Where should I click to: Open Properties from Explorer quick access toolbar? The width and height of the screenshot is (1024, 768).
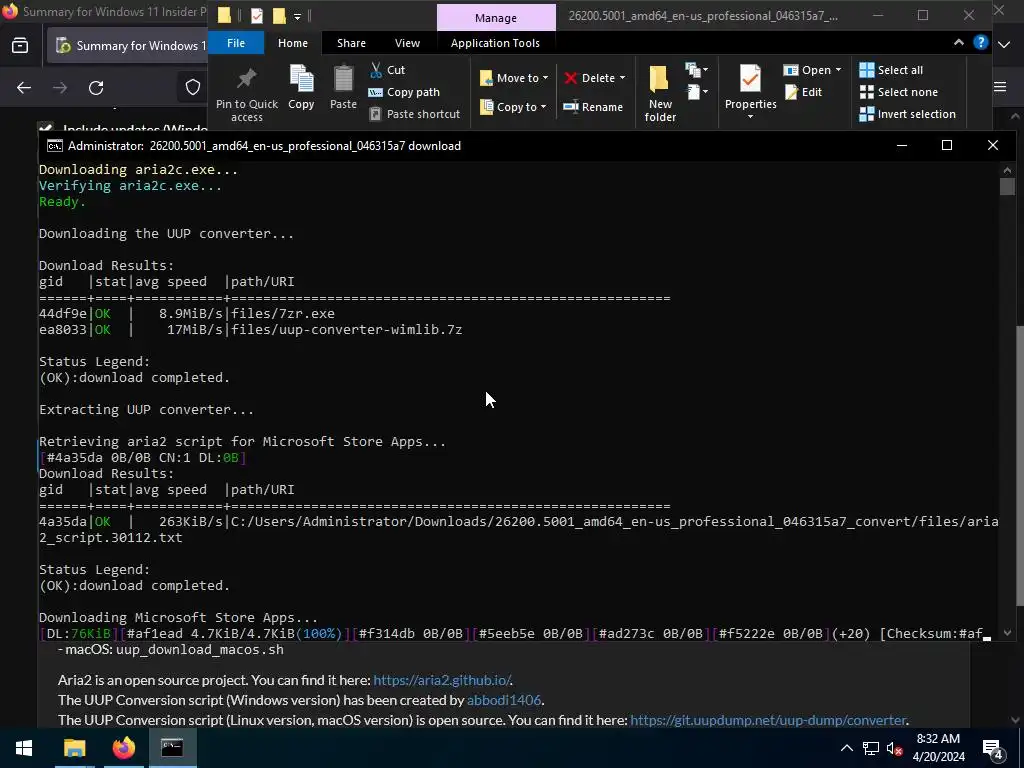click(257, 16)
